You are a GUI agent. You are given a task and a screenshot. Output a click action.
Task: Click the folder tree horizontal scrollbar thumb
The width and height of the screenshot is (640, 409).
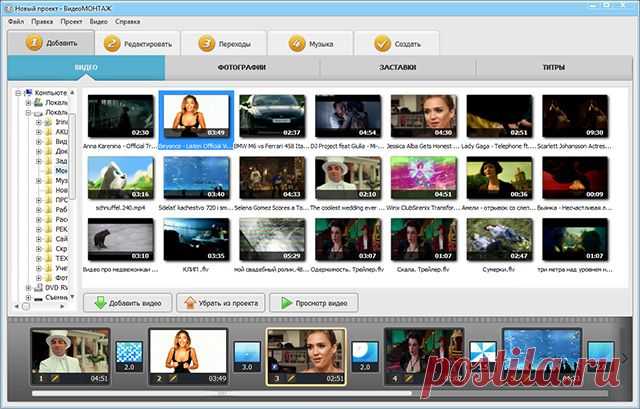point(26,306)
